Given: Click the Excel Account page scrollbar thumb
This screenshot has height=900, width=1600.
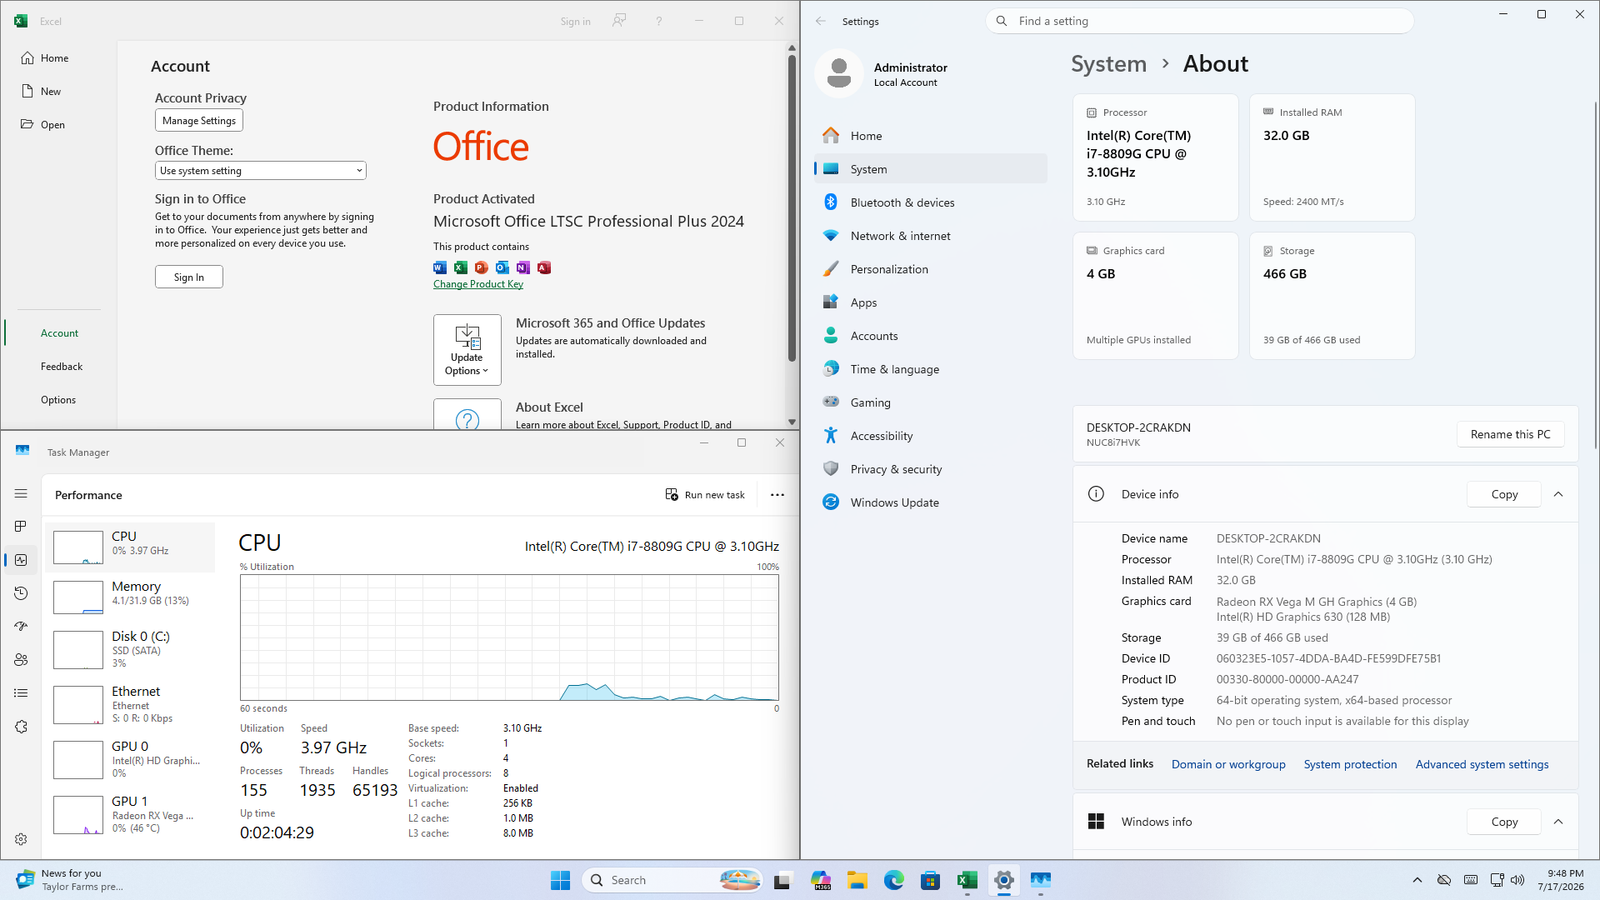Looking at the screenshot, I should 792,208.
